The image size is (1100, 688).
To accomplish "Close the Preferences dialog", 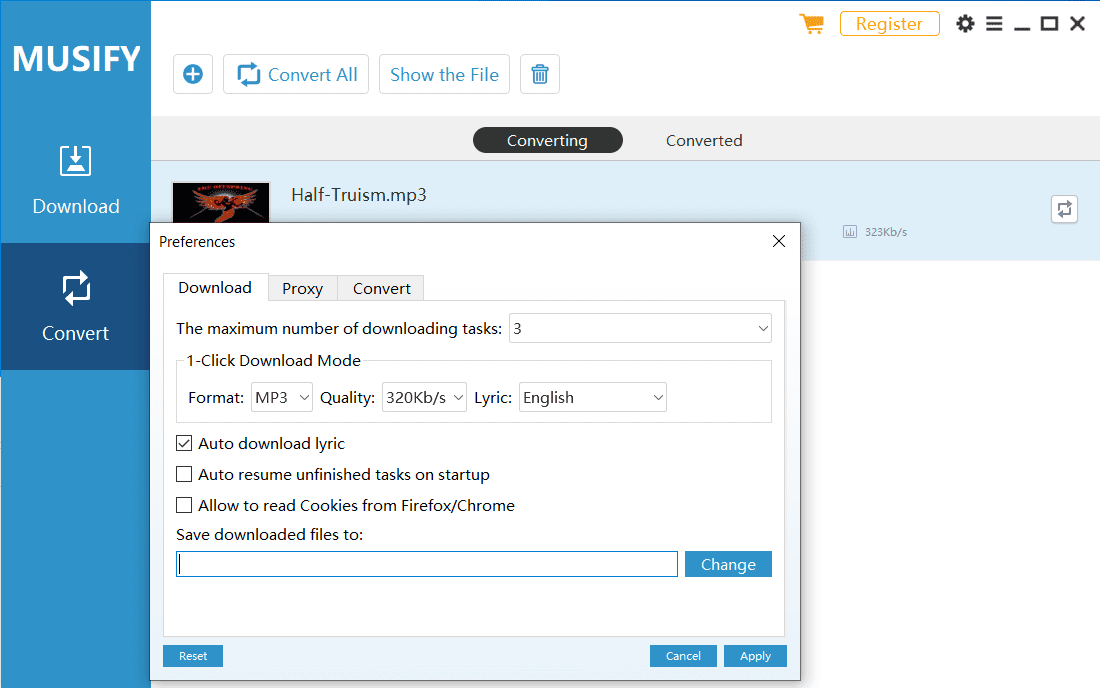I will coord(779,241).
